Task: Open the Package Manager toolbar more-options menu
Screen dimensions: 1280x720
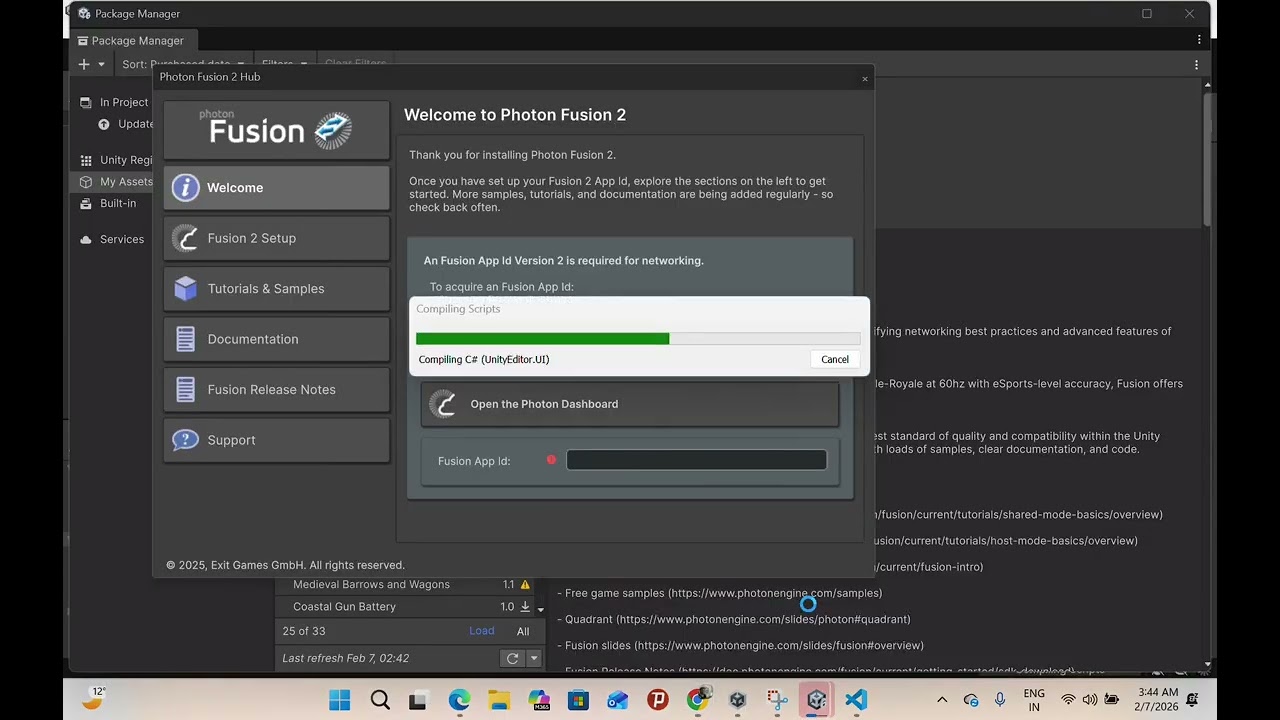Action: tap(1196, 64)
